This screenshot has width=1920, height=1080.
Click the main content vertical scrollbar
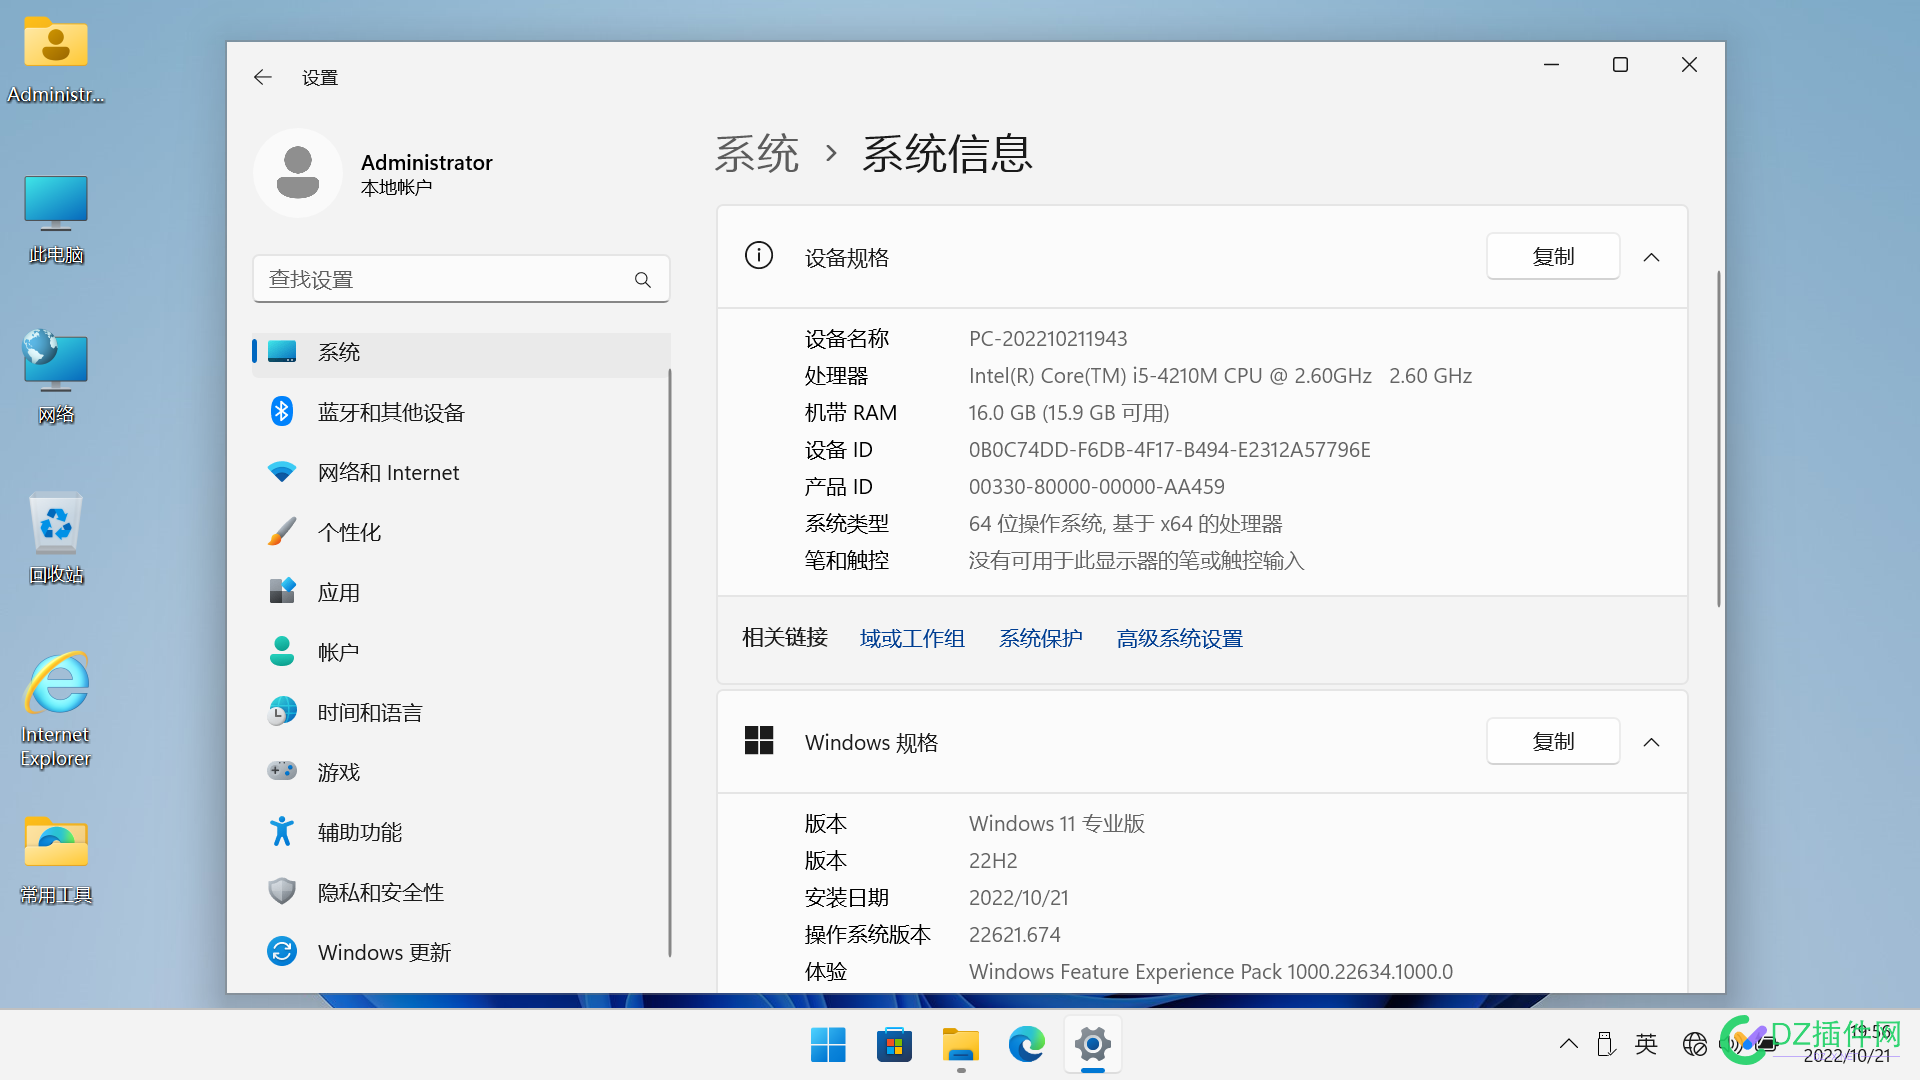pyautogui.click(x=1719, y=438)
